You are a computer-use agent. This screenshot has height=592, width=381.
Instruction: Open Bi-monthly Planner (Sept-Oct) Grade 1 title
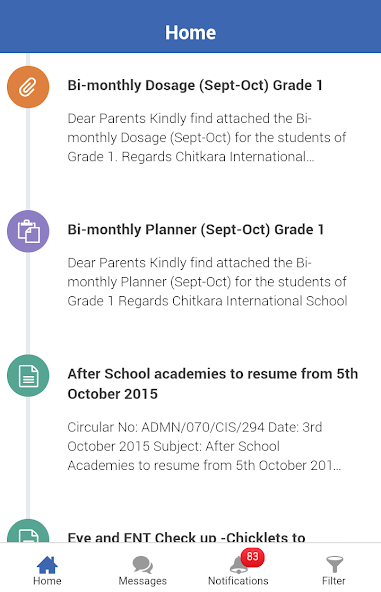pos(196,230)
